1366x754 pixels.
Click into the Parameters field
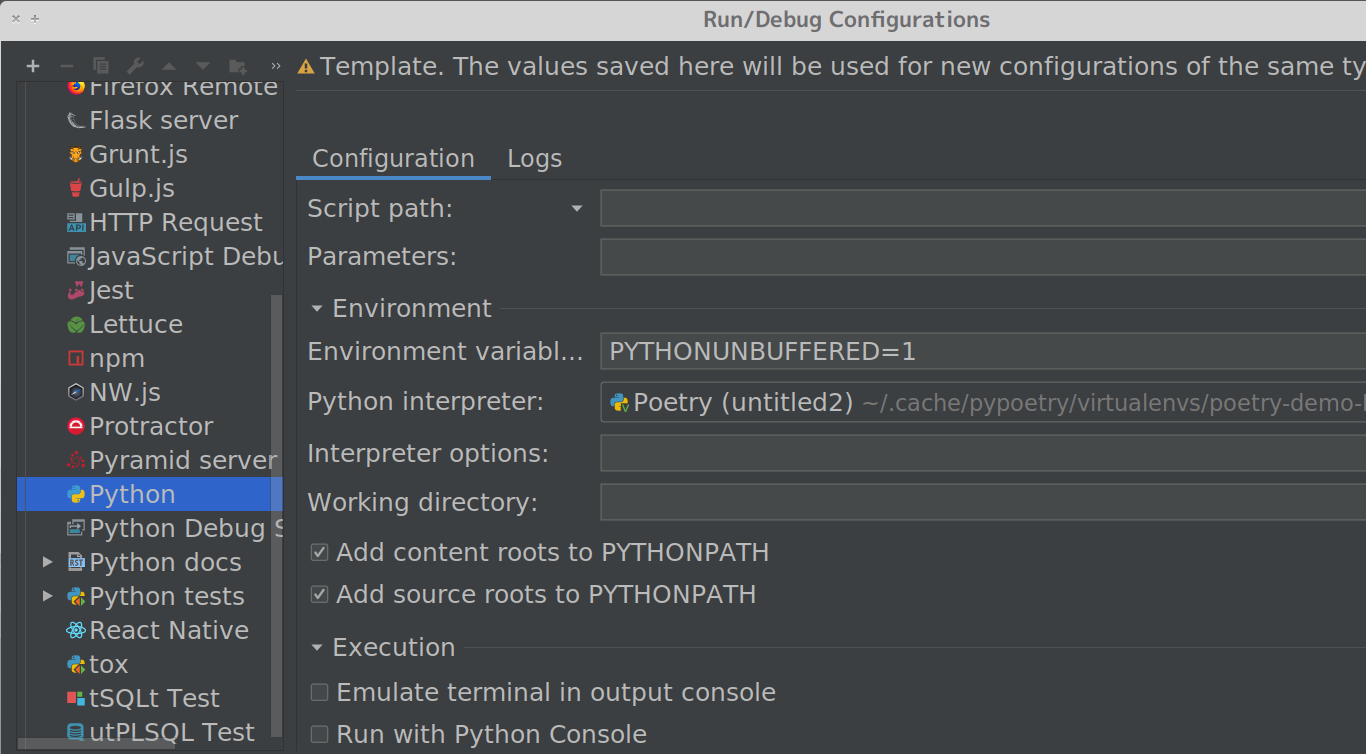[x=983, y=257]
